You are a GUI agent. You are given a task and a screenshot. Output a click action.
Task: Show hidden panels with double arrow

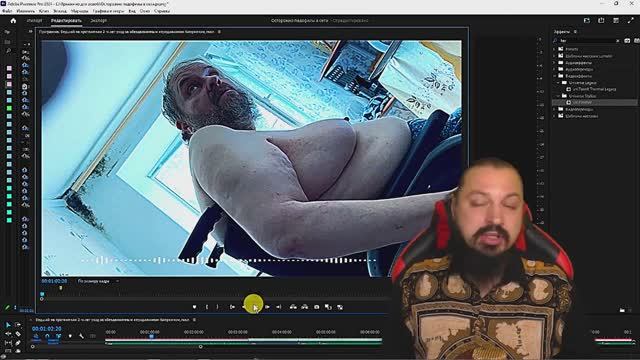point(30,31)
